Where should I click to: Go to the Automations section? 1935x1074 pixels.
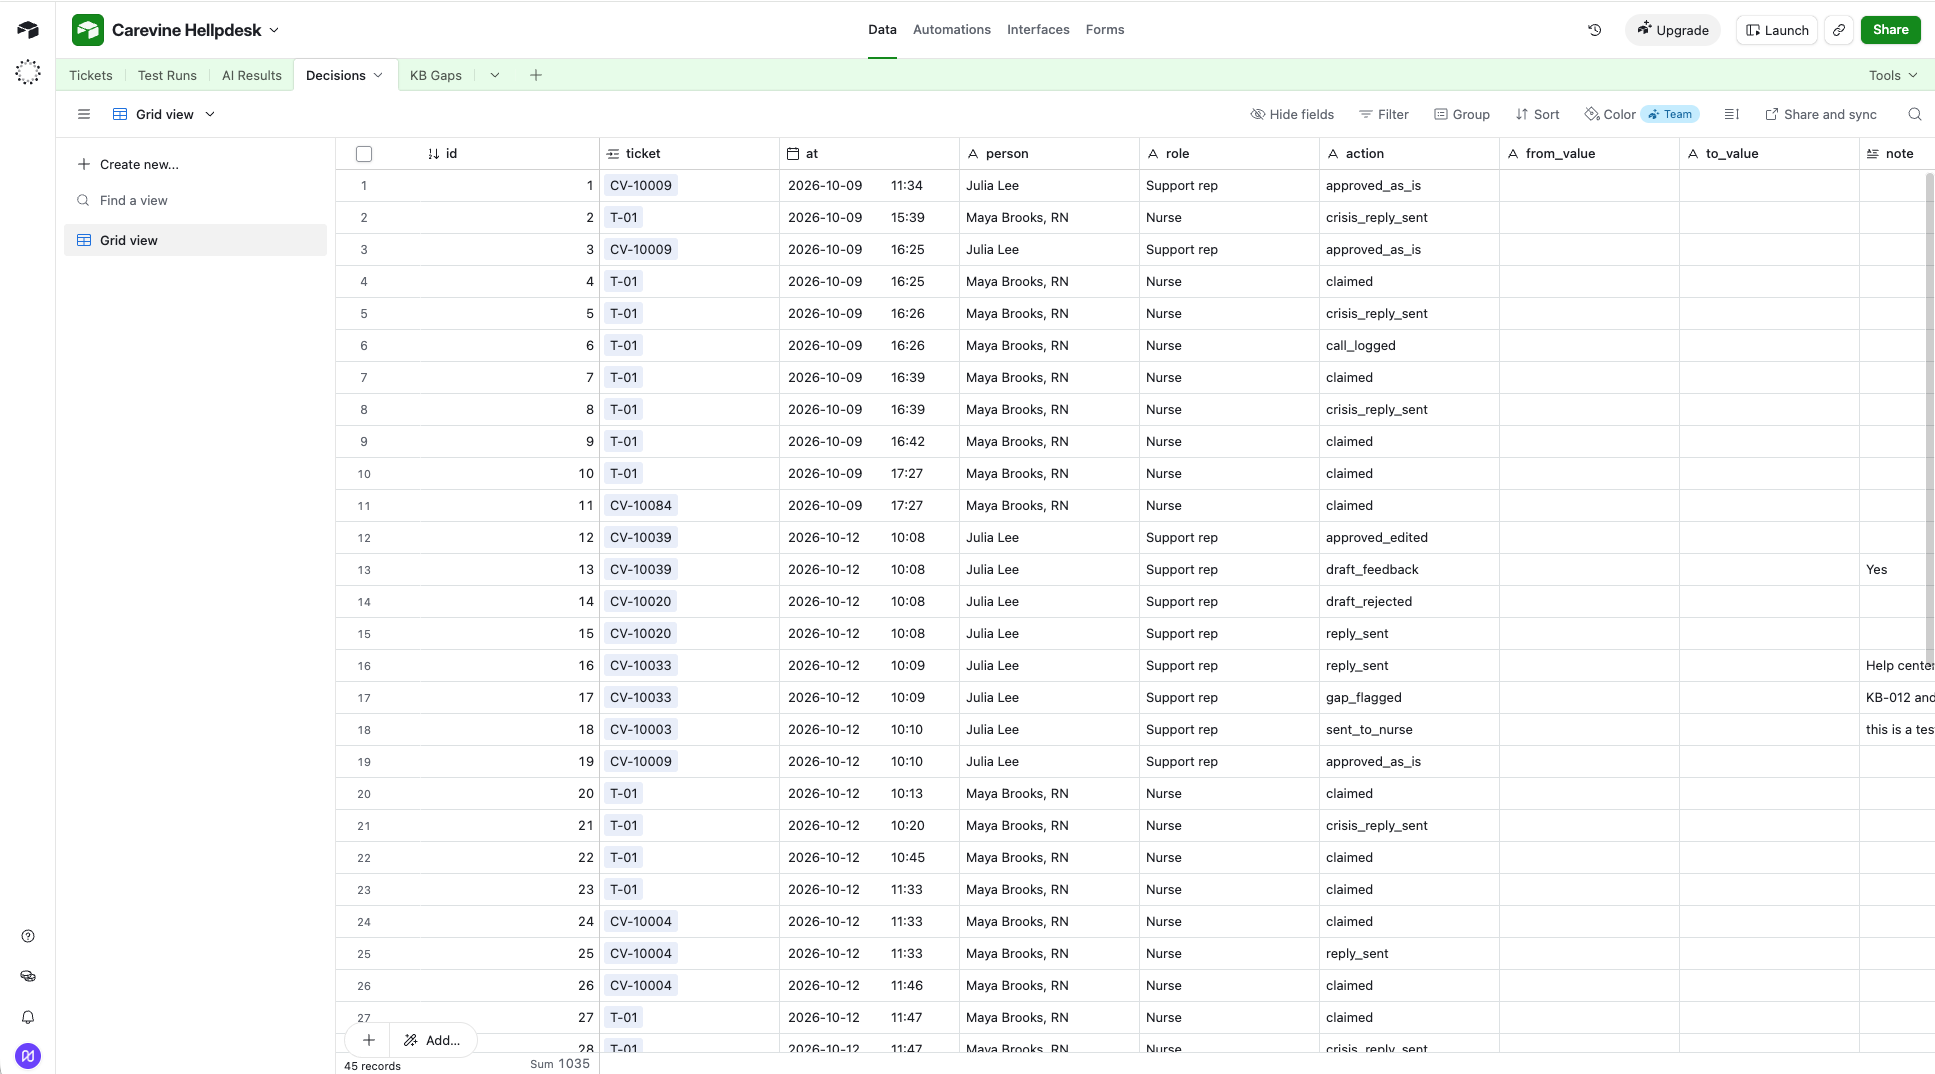coord(952,30)
